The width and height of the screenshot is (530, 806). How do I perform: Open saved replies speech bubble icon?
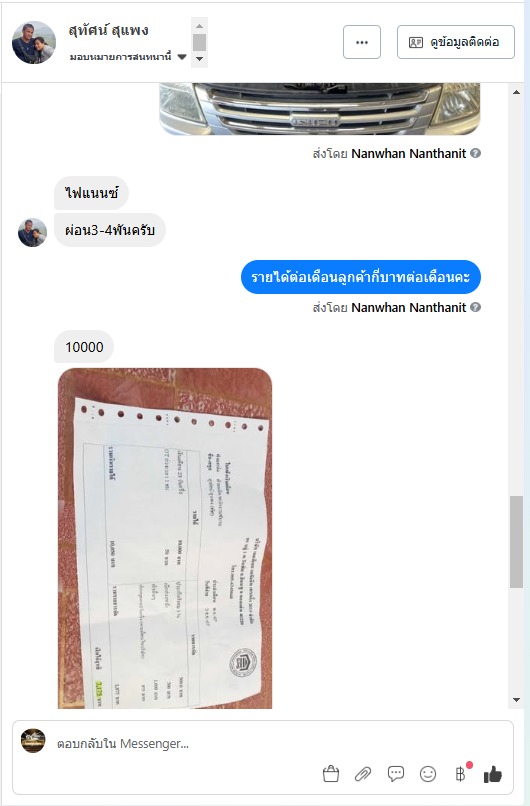point(395,774)
